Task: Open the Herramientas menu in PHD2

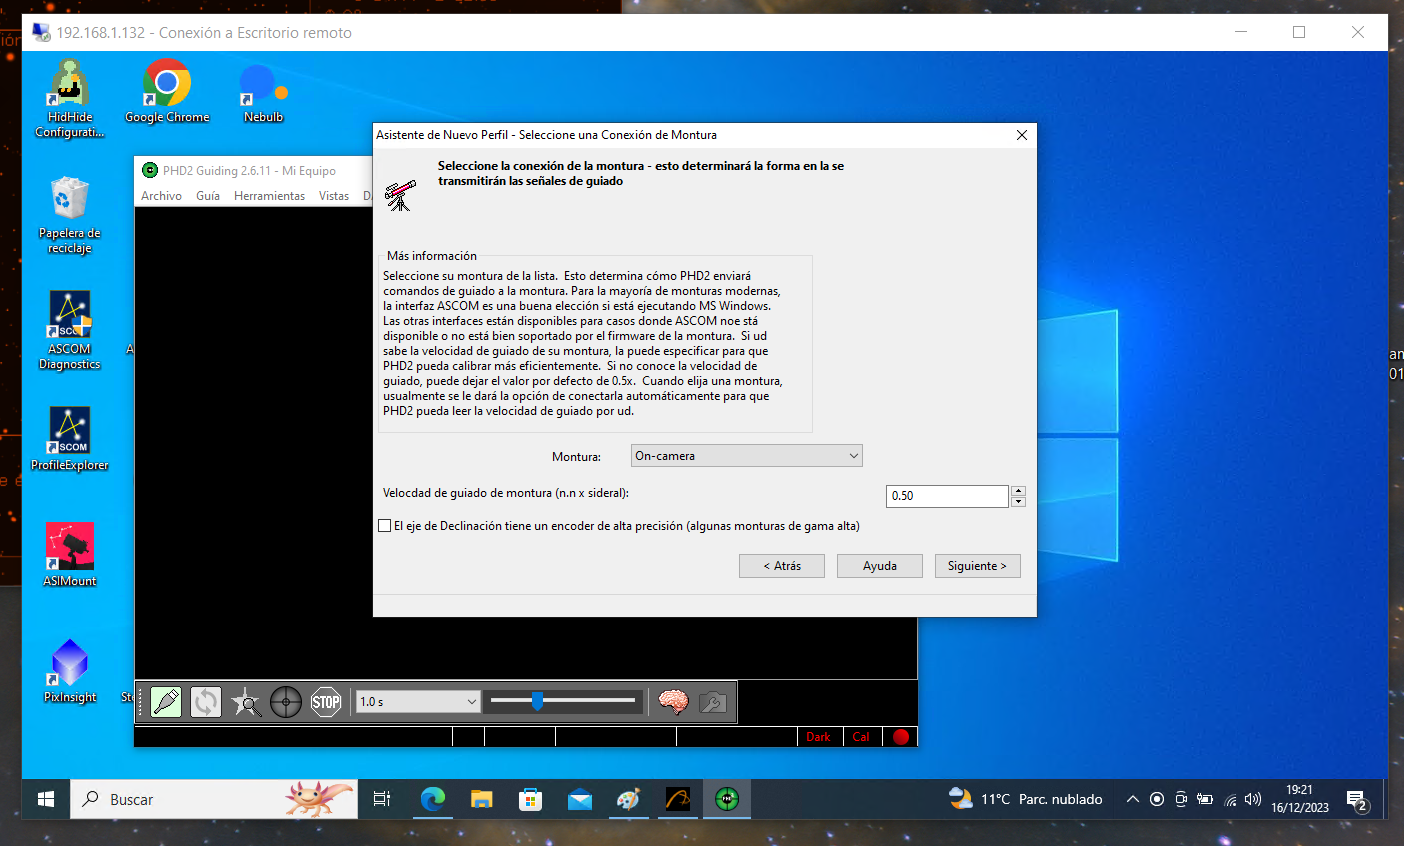Action: 269,196
